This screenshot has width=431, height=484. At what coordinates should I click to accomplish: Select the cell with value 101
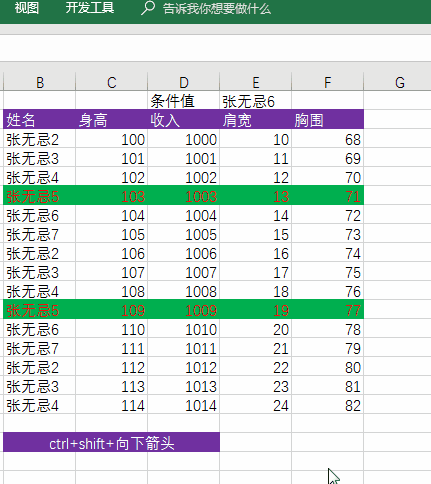(112, 158)
